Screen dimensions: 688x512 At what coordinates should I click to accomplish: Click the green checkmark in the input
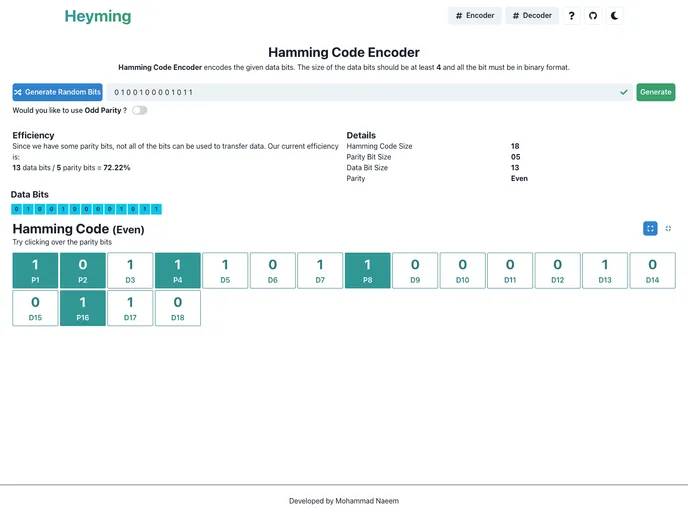pos(624,92)
